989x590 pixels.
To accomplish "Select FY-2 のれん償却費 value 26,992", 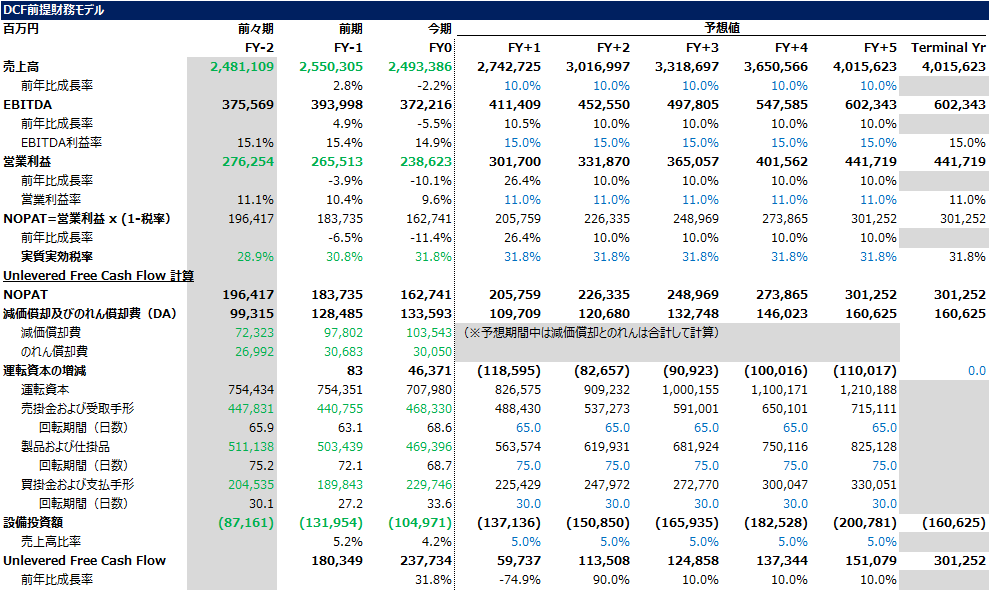I will click(x=254, y=352).
